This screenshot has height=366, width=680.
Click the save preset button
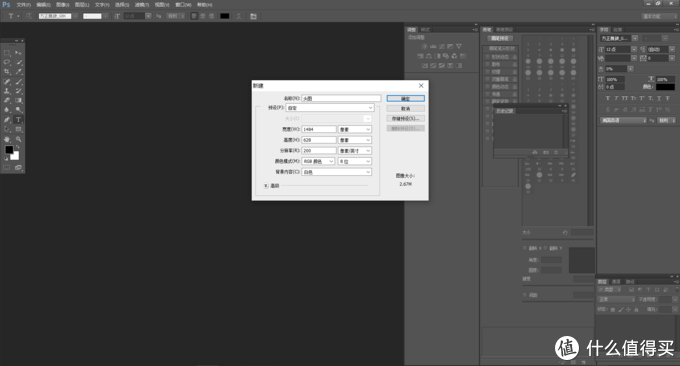[x=405, y=118]
